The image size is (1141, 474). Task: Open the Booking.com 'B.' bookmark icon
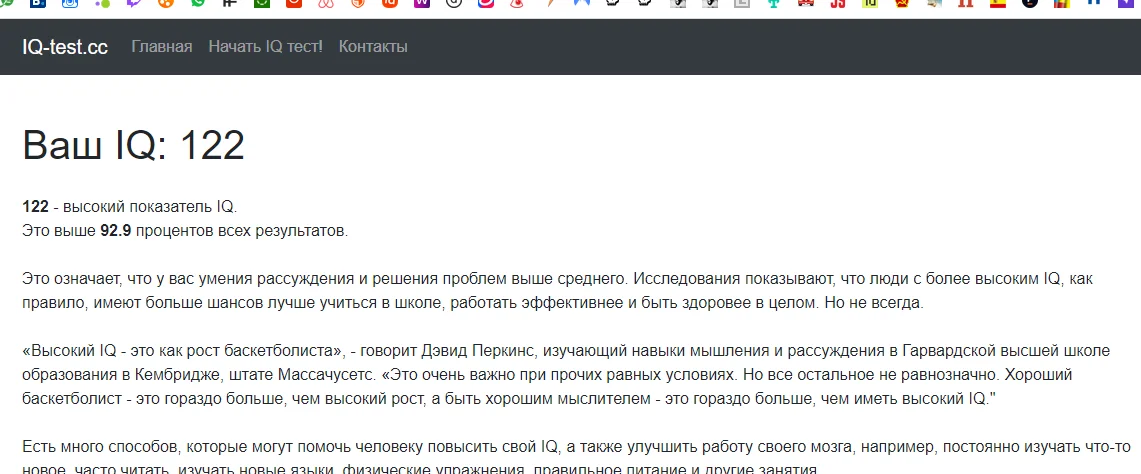coord(39,3)
